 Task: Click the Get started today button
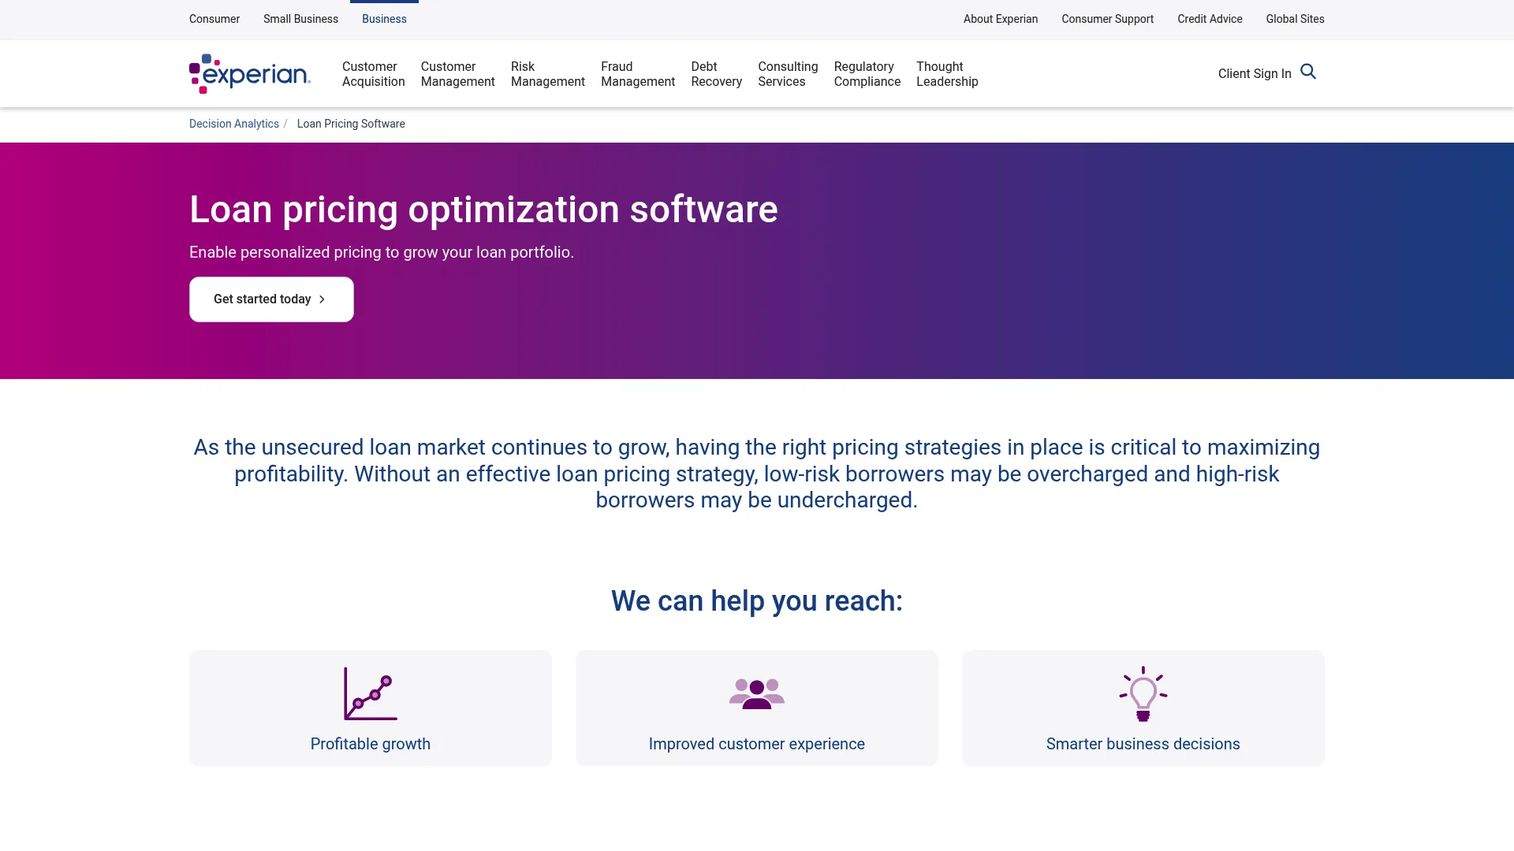[271, 299]
